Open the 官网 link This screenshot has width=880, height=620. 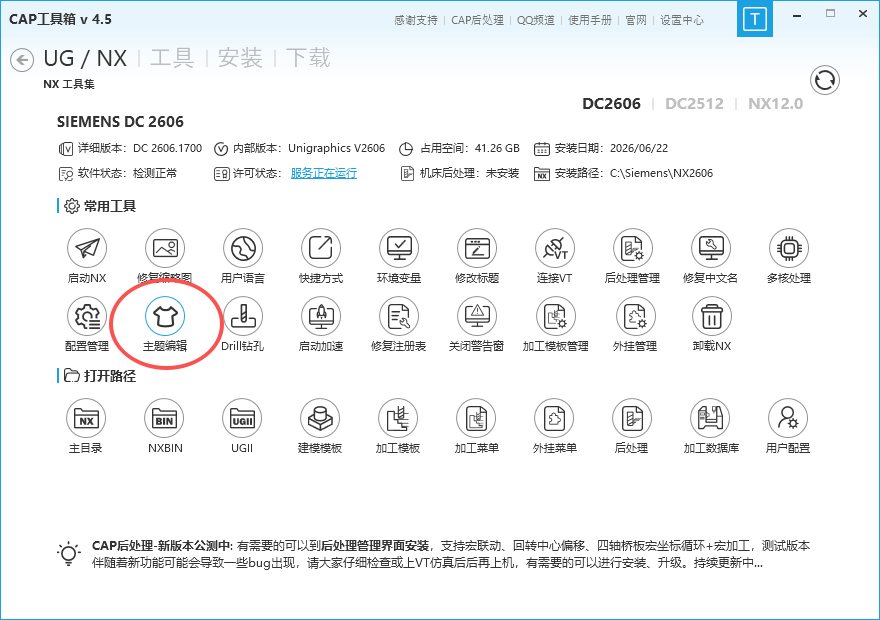[x=636, y=20]
